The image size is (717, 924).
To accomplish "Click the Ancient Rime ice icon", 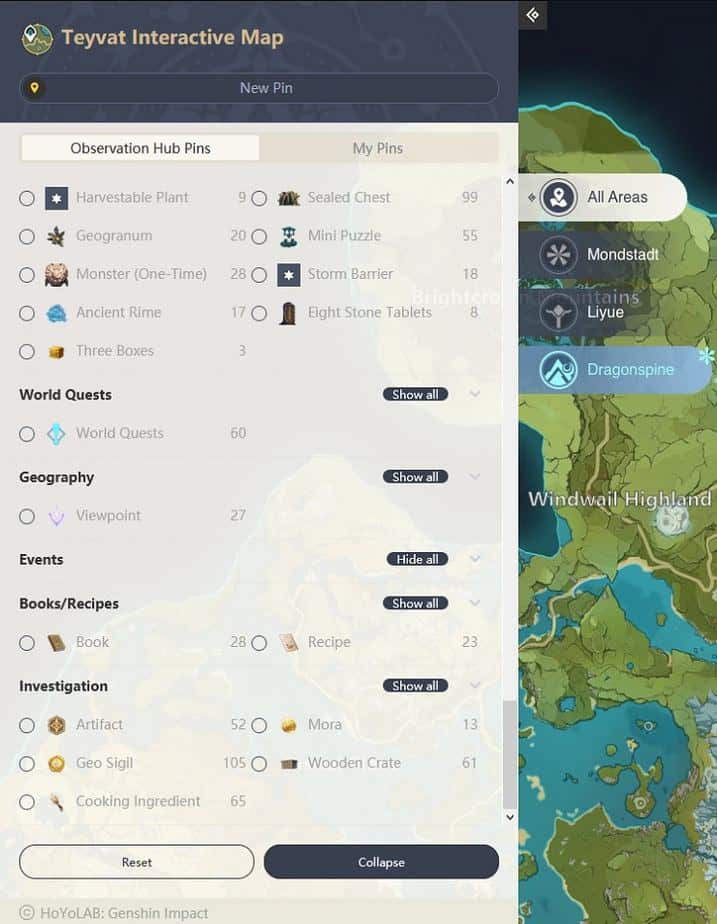I will (57, 313).
